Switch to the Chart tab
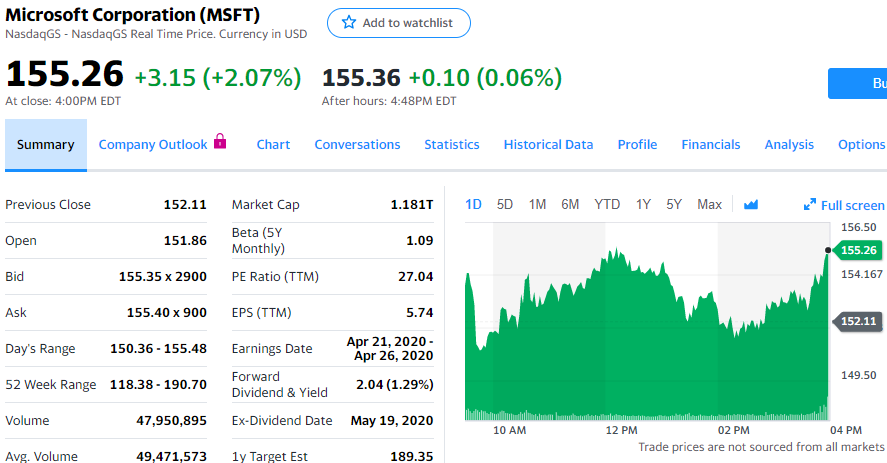The image size is (887, 463). [273, 145]
